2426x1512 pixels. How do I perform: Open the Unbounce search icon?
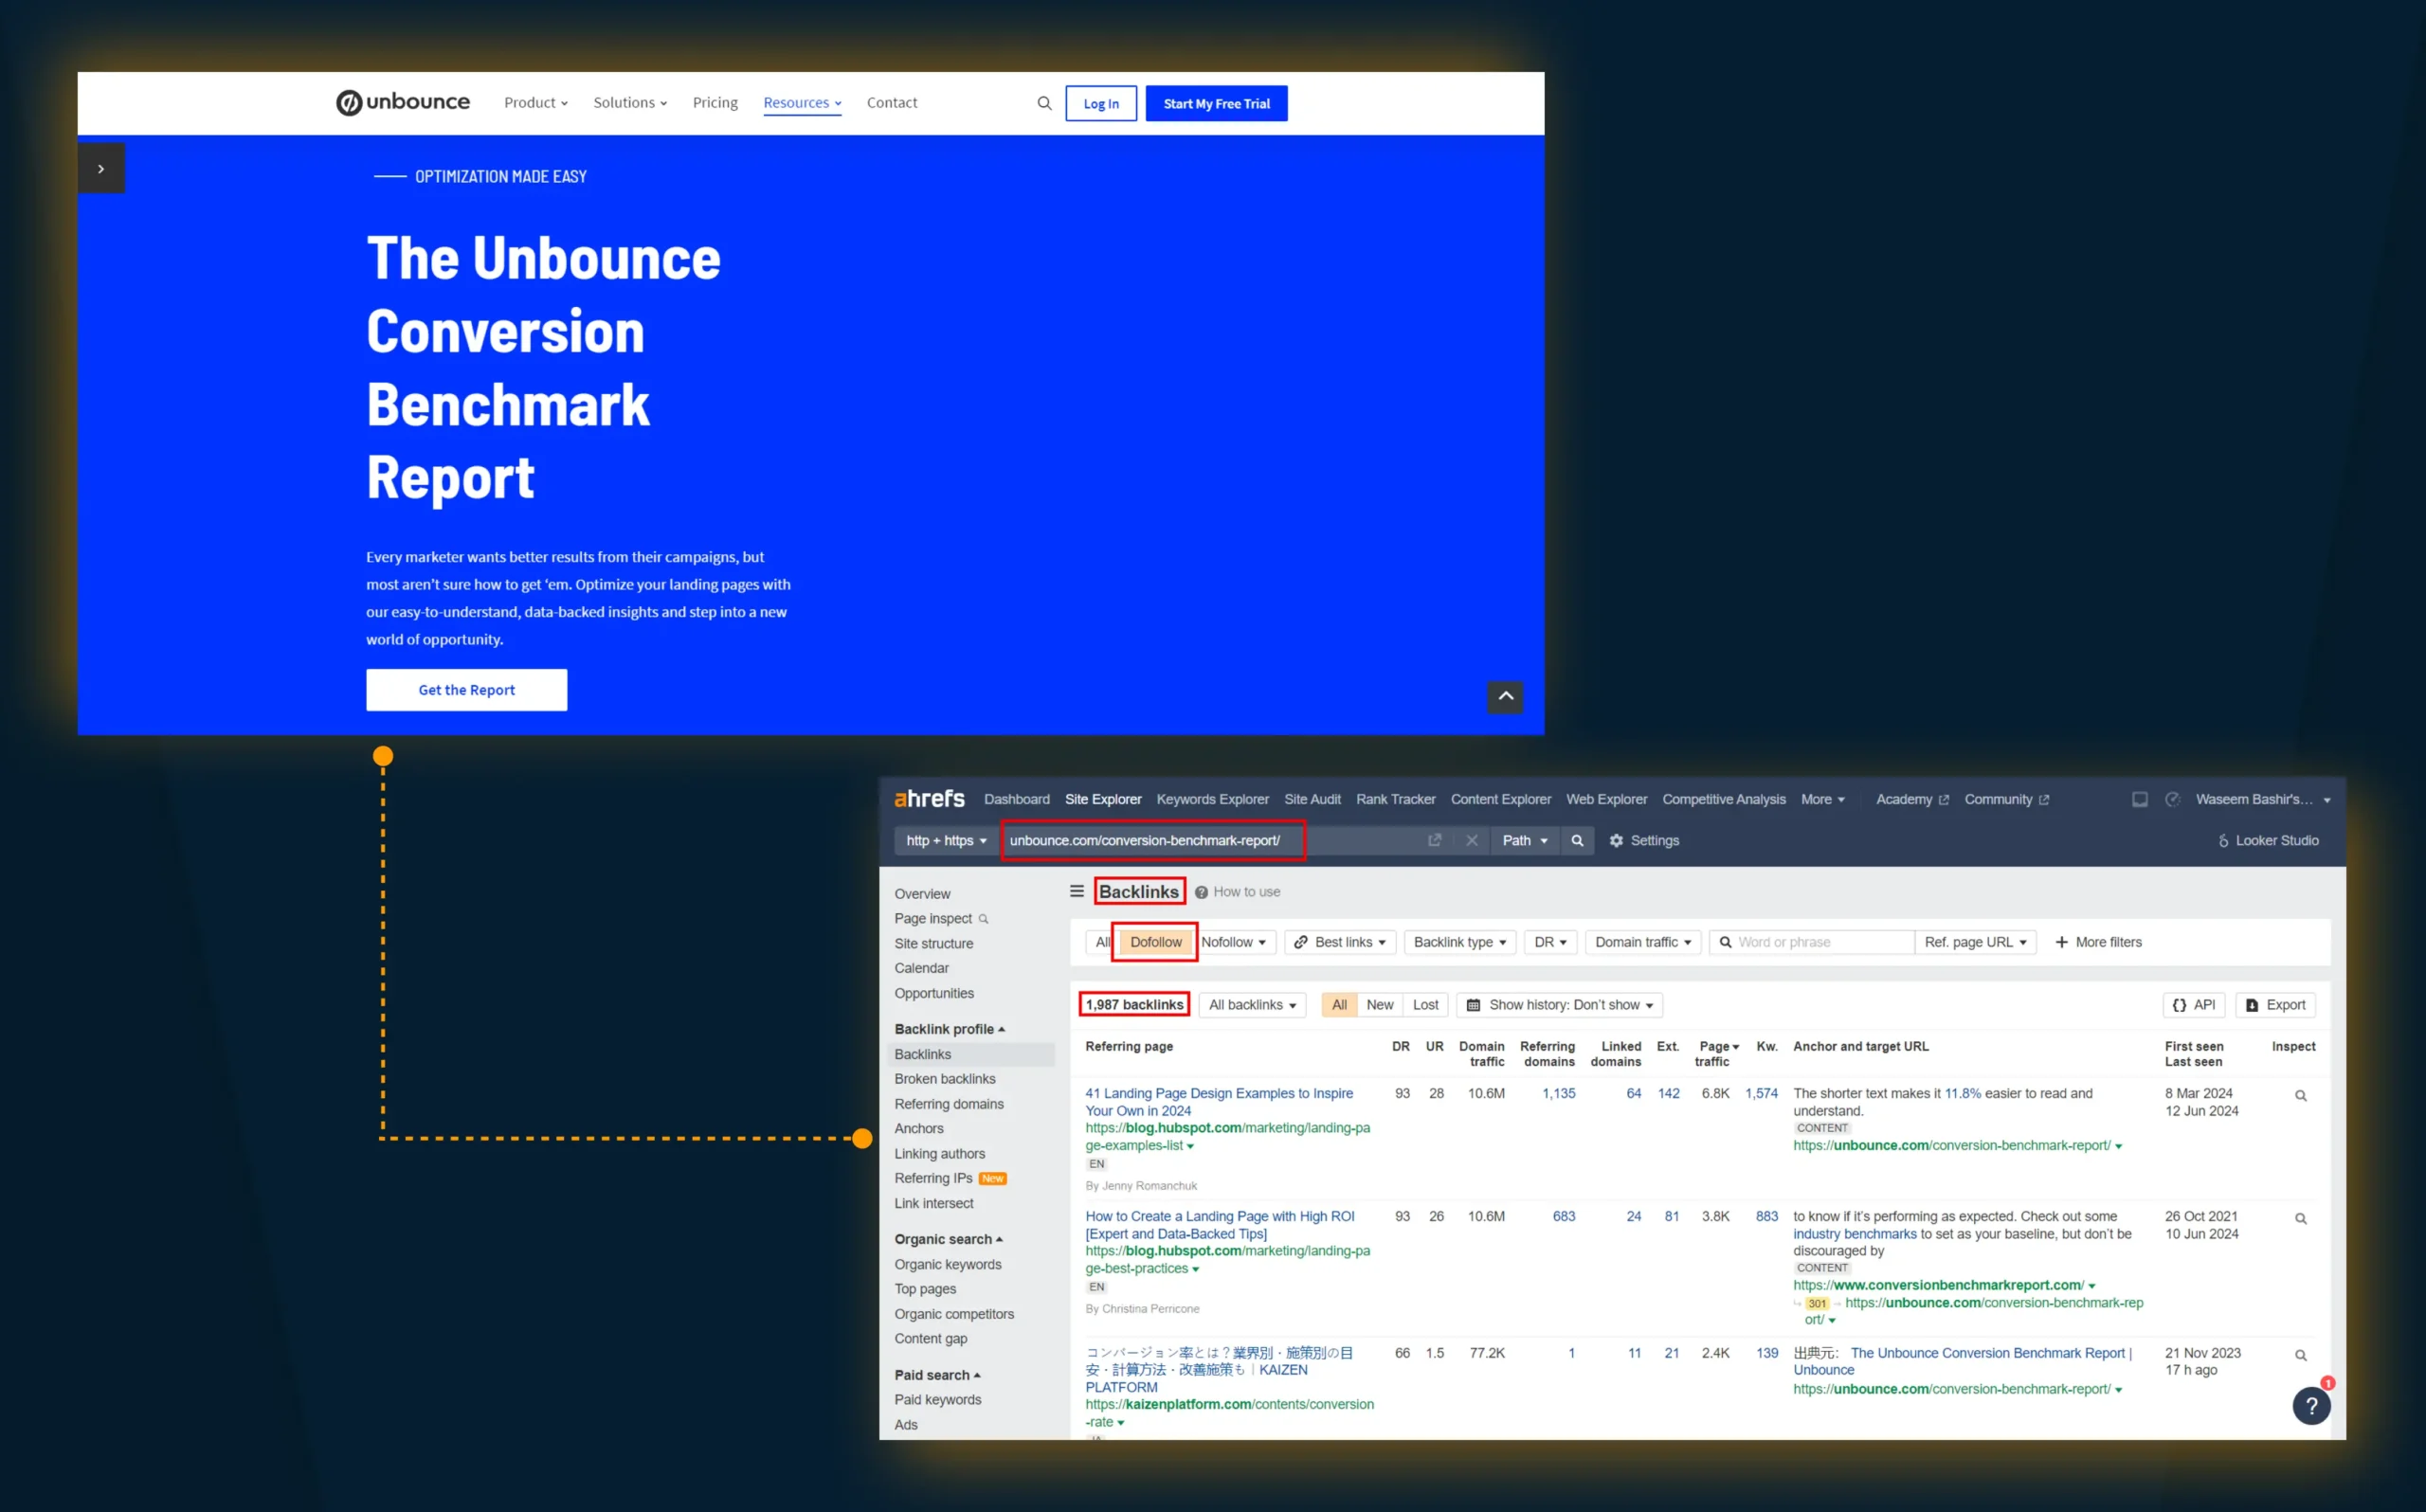pyautogui.click(x=1043, y=103)
